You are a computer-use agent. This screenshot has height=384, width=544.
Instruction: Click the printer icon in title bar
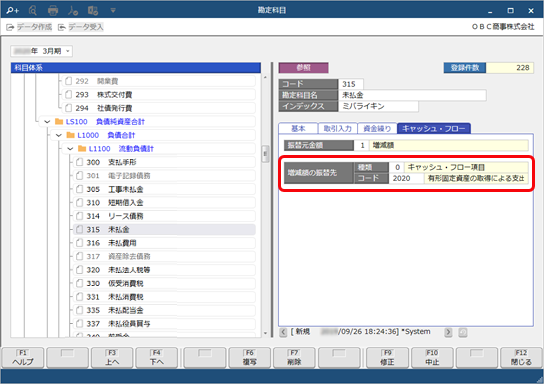(x=53, y=10)
